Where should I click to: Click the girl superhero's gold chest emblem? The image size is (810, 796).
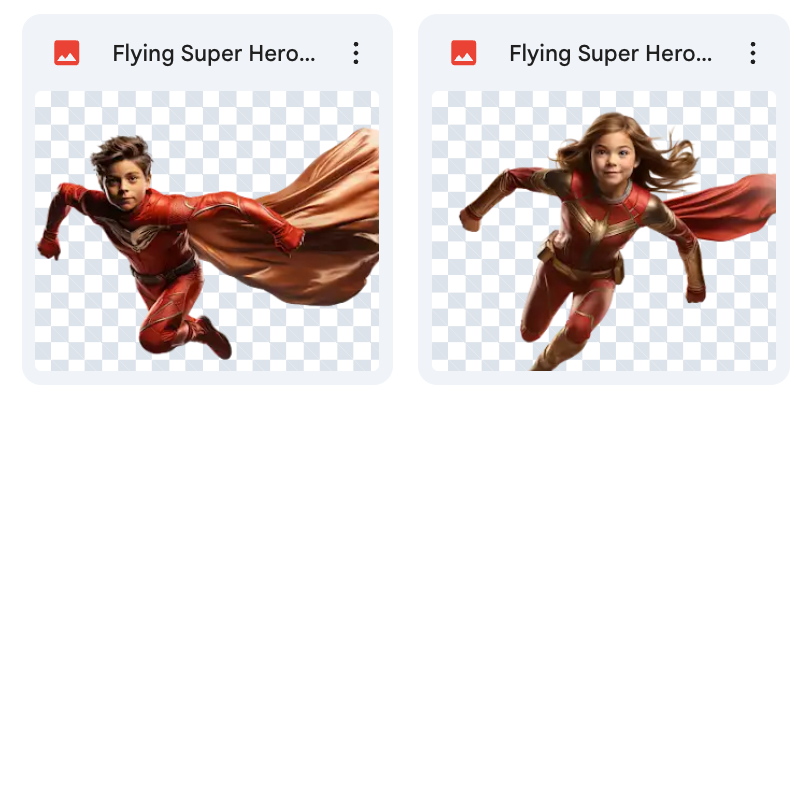pyautogui.click(x=598, y=228)
